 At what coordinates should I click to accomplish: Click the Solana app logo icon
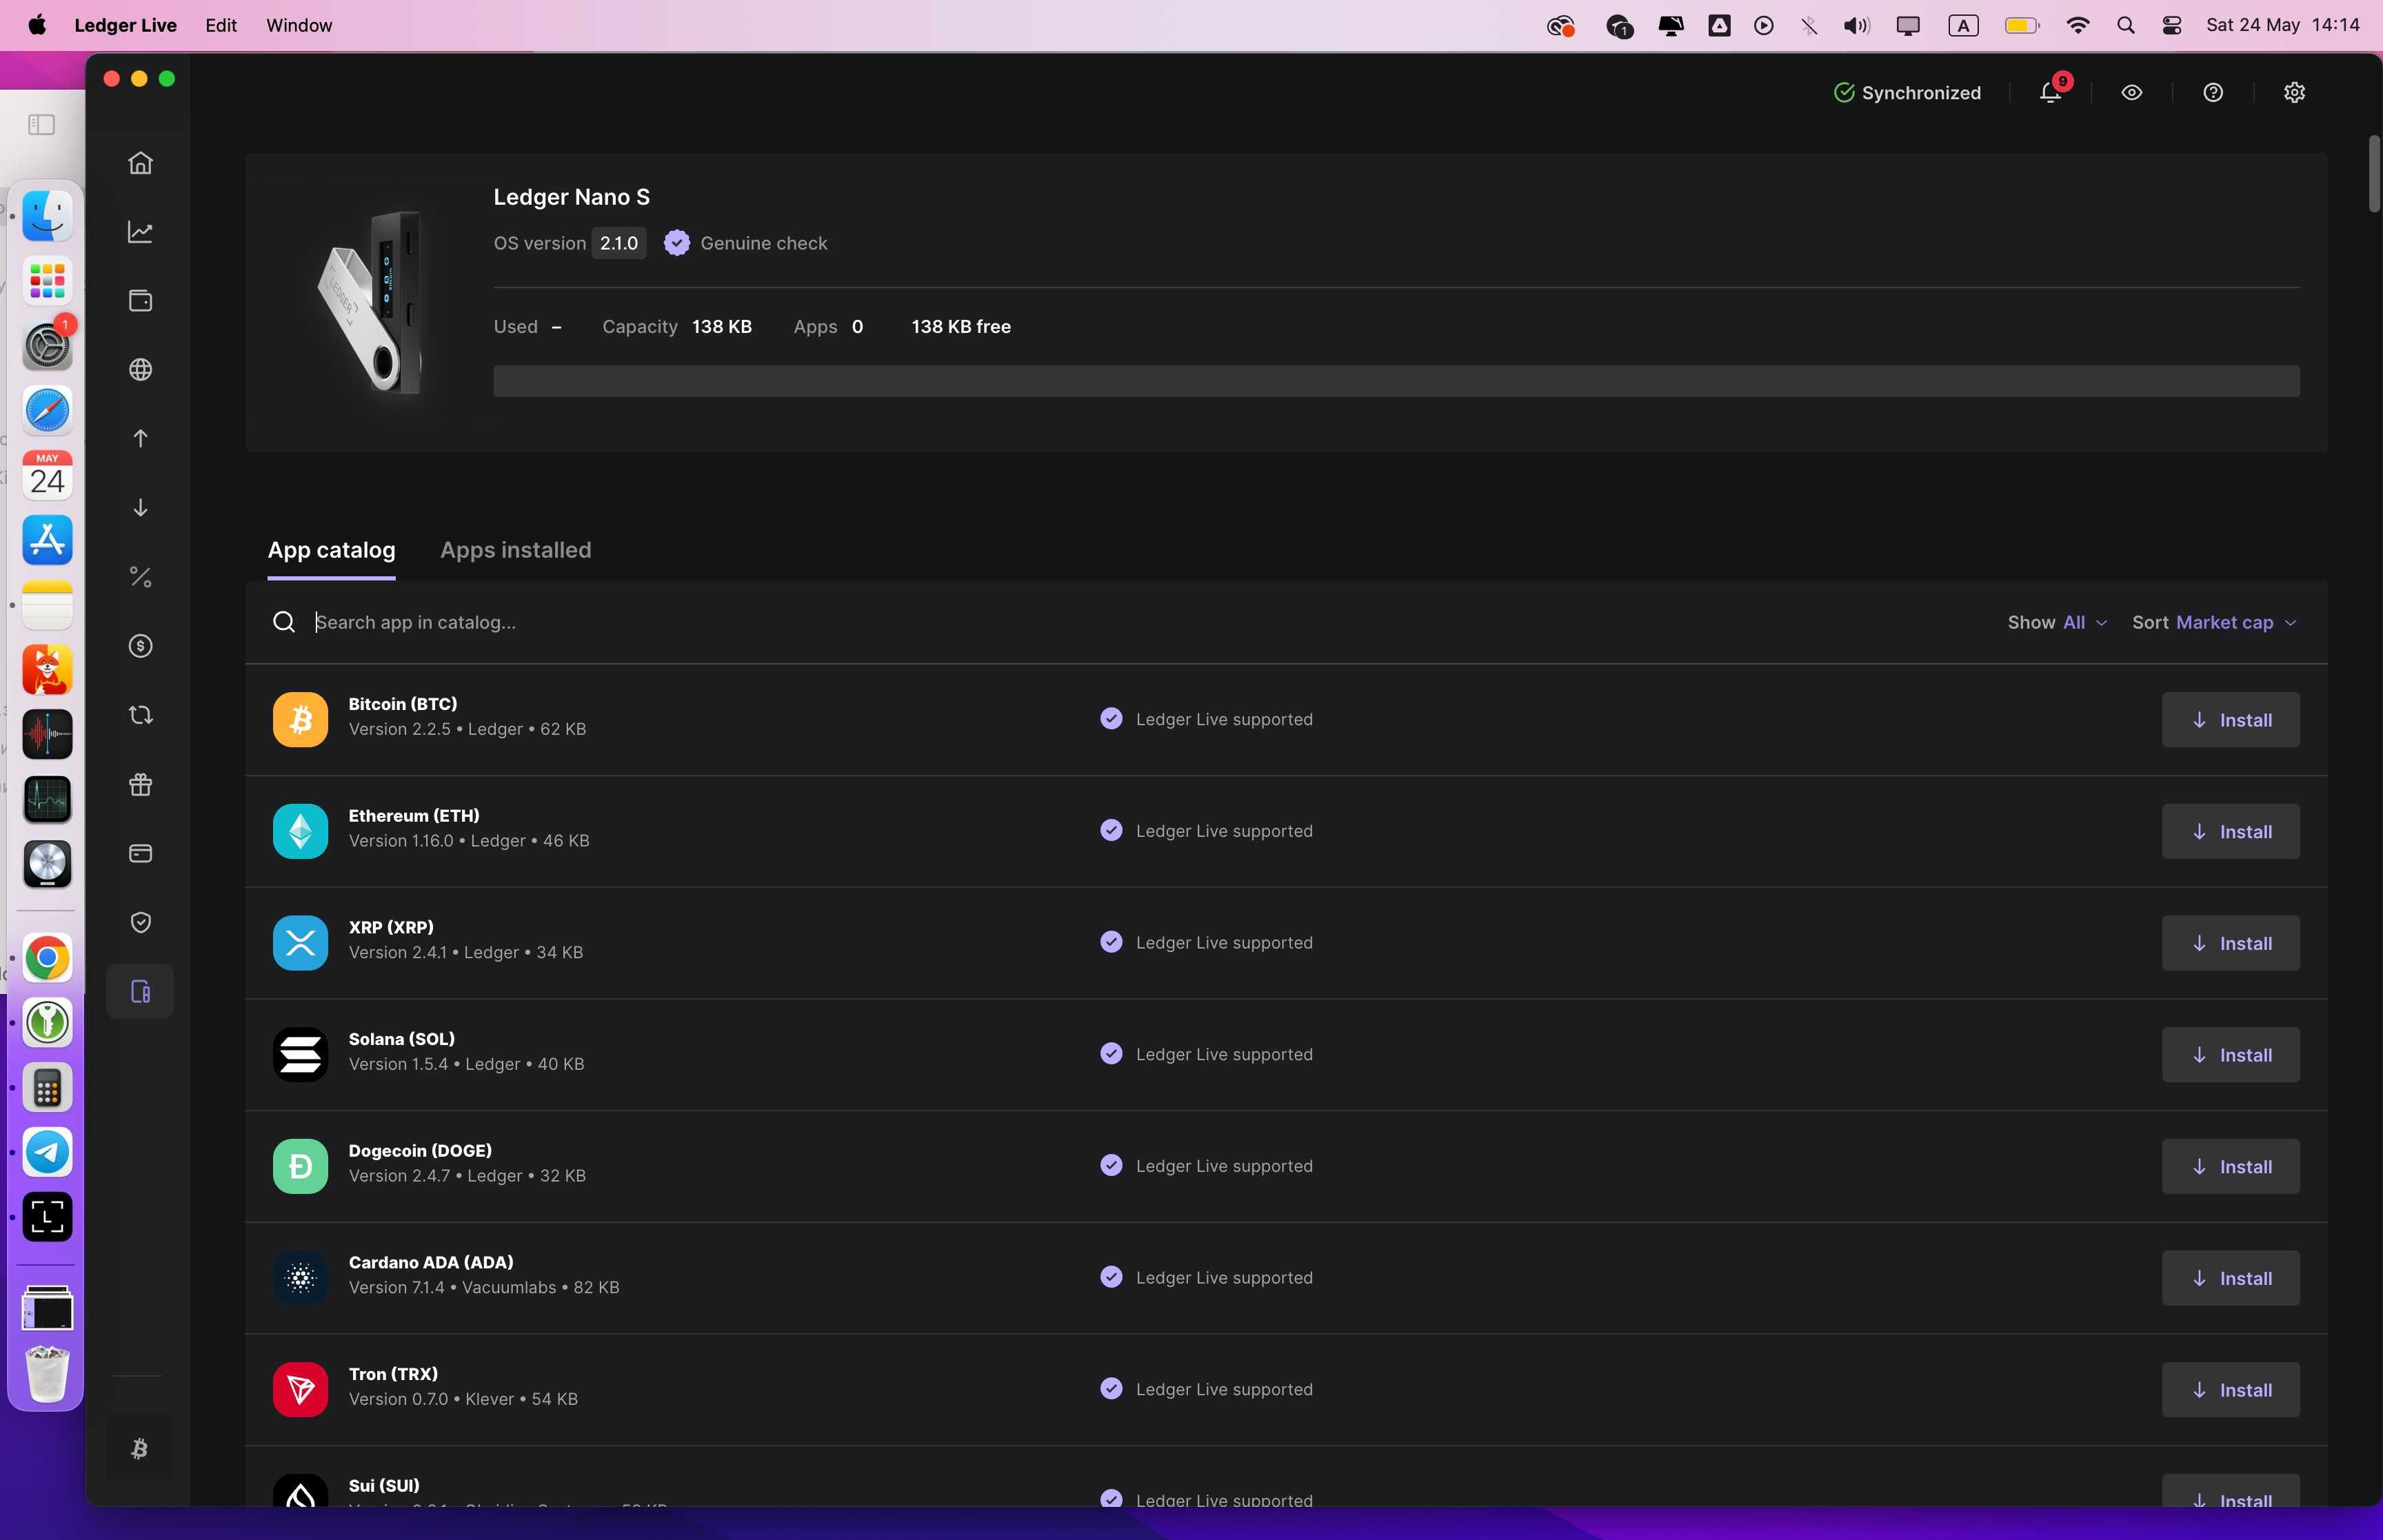[300, 1054]
